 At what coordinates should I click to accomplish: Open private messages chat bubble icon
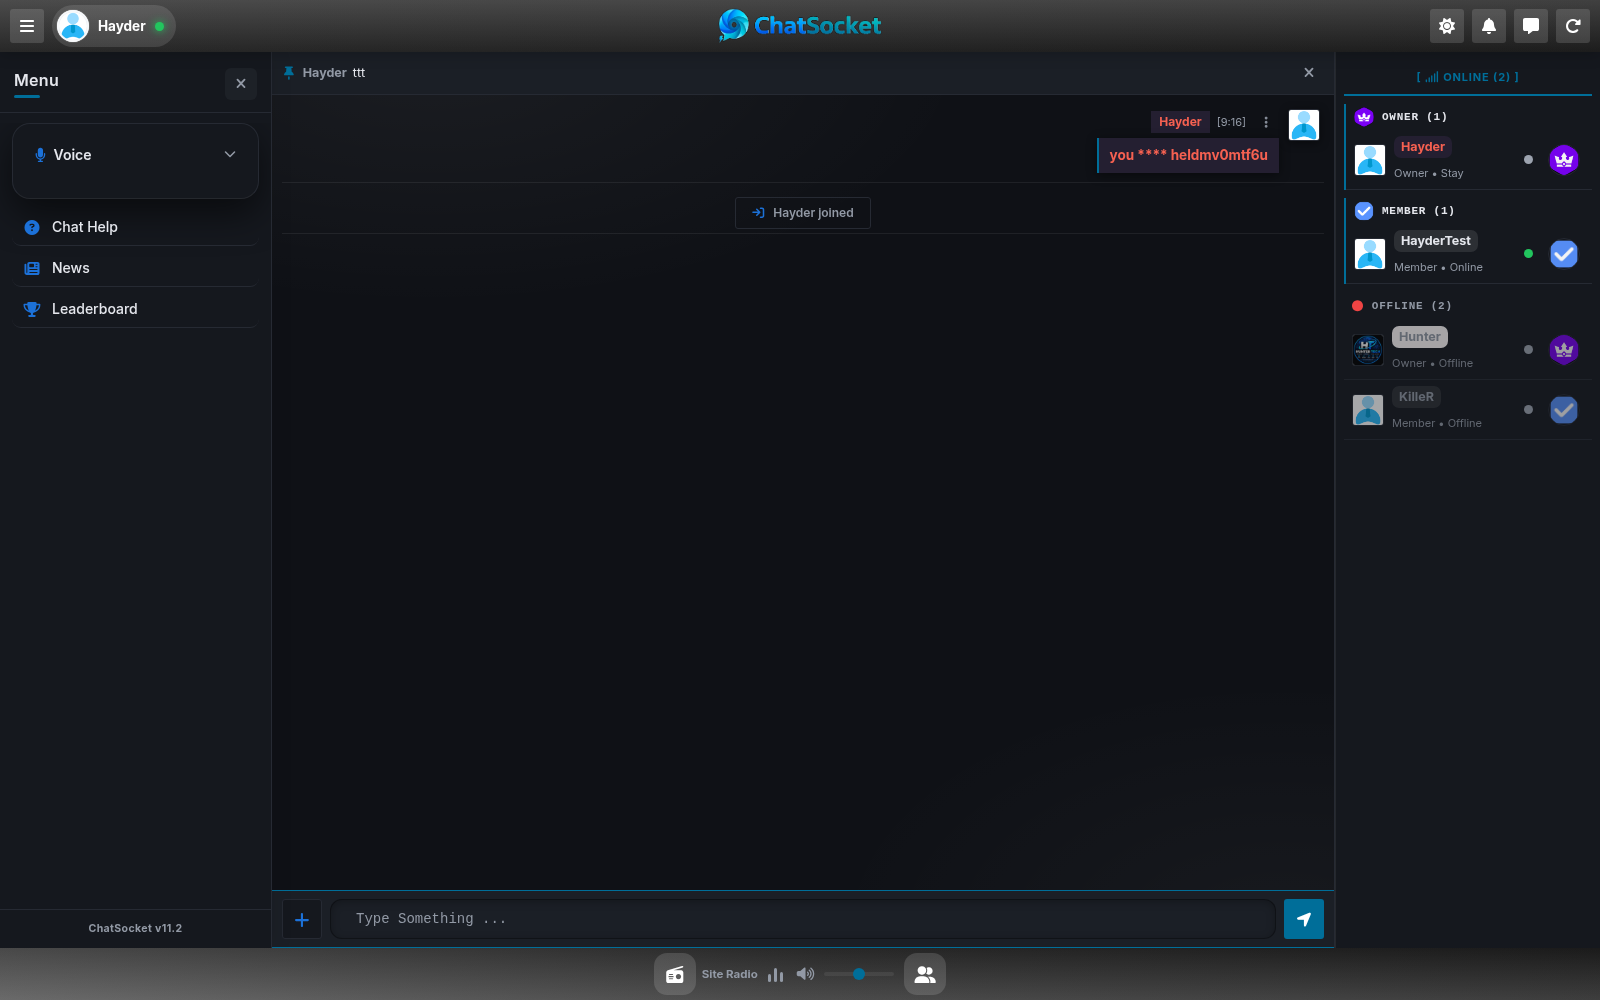pos(1531,26)
